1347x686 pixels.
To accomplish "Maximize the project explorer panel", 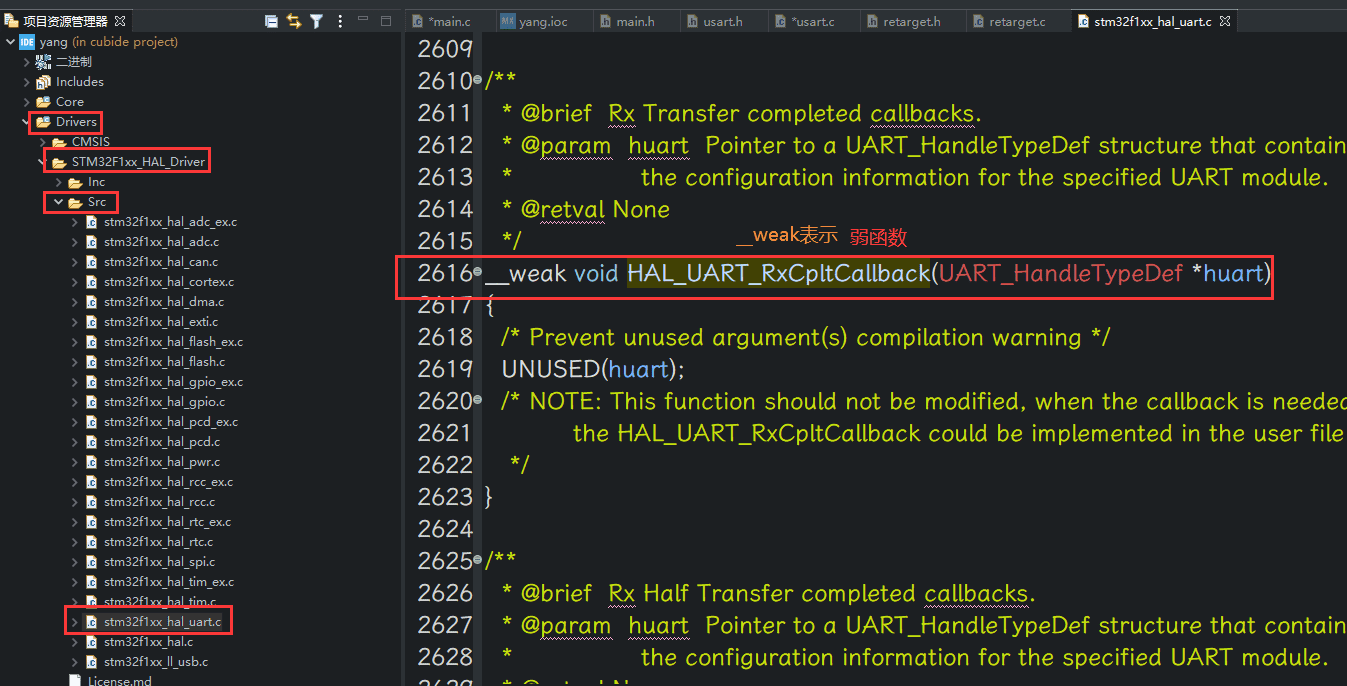I will 386,21.
